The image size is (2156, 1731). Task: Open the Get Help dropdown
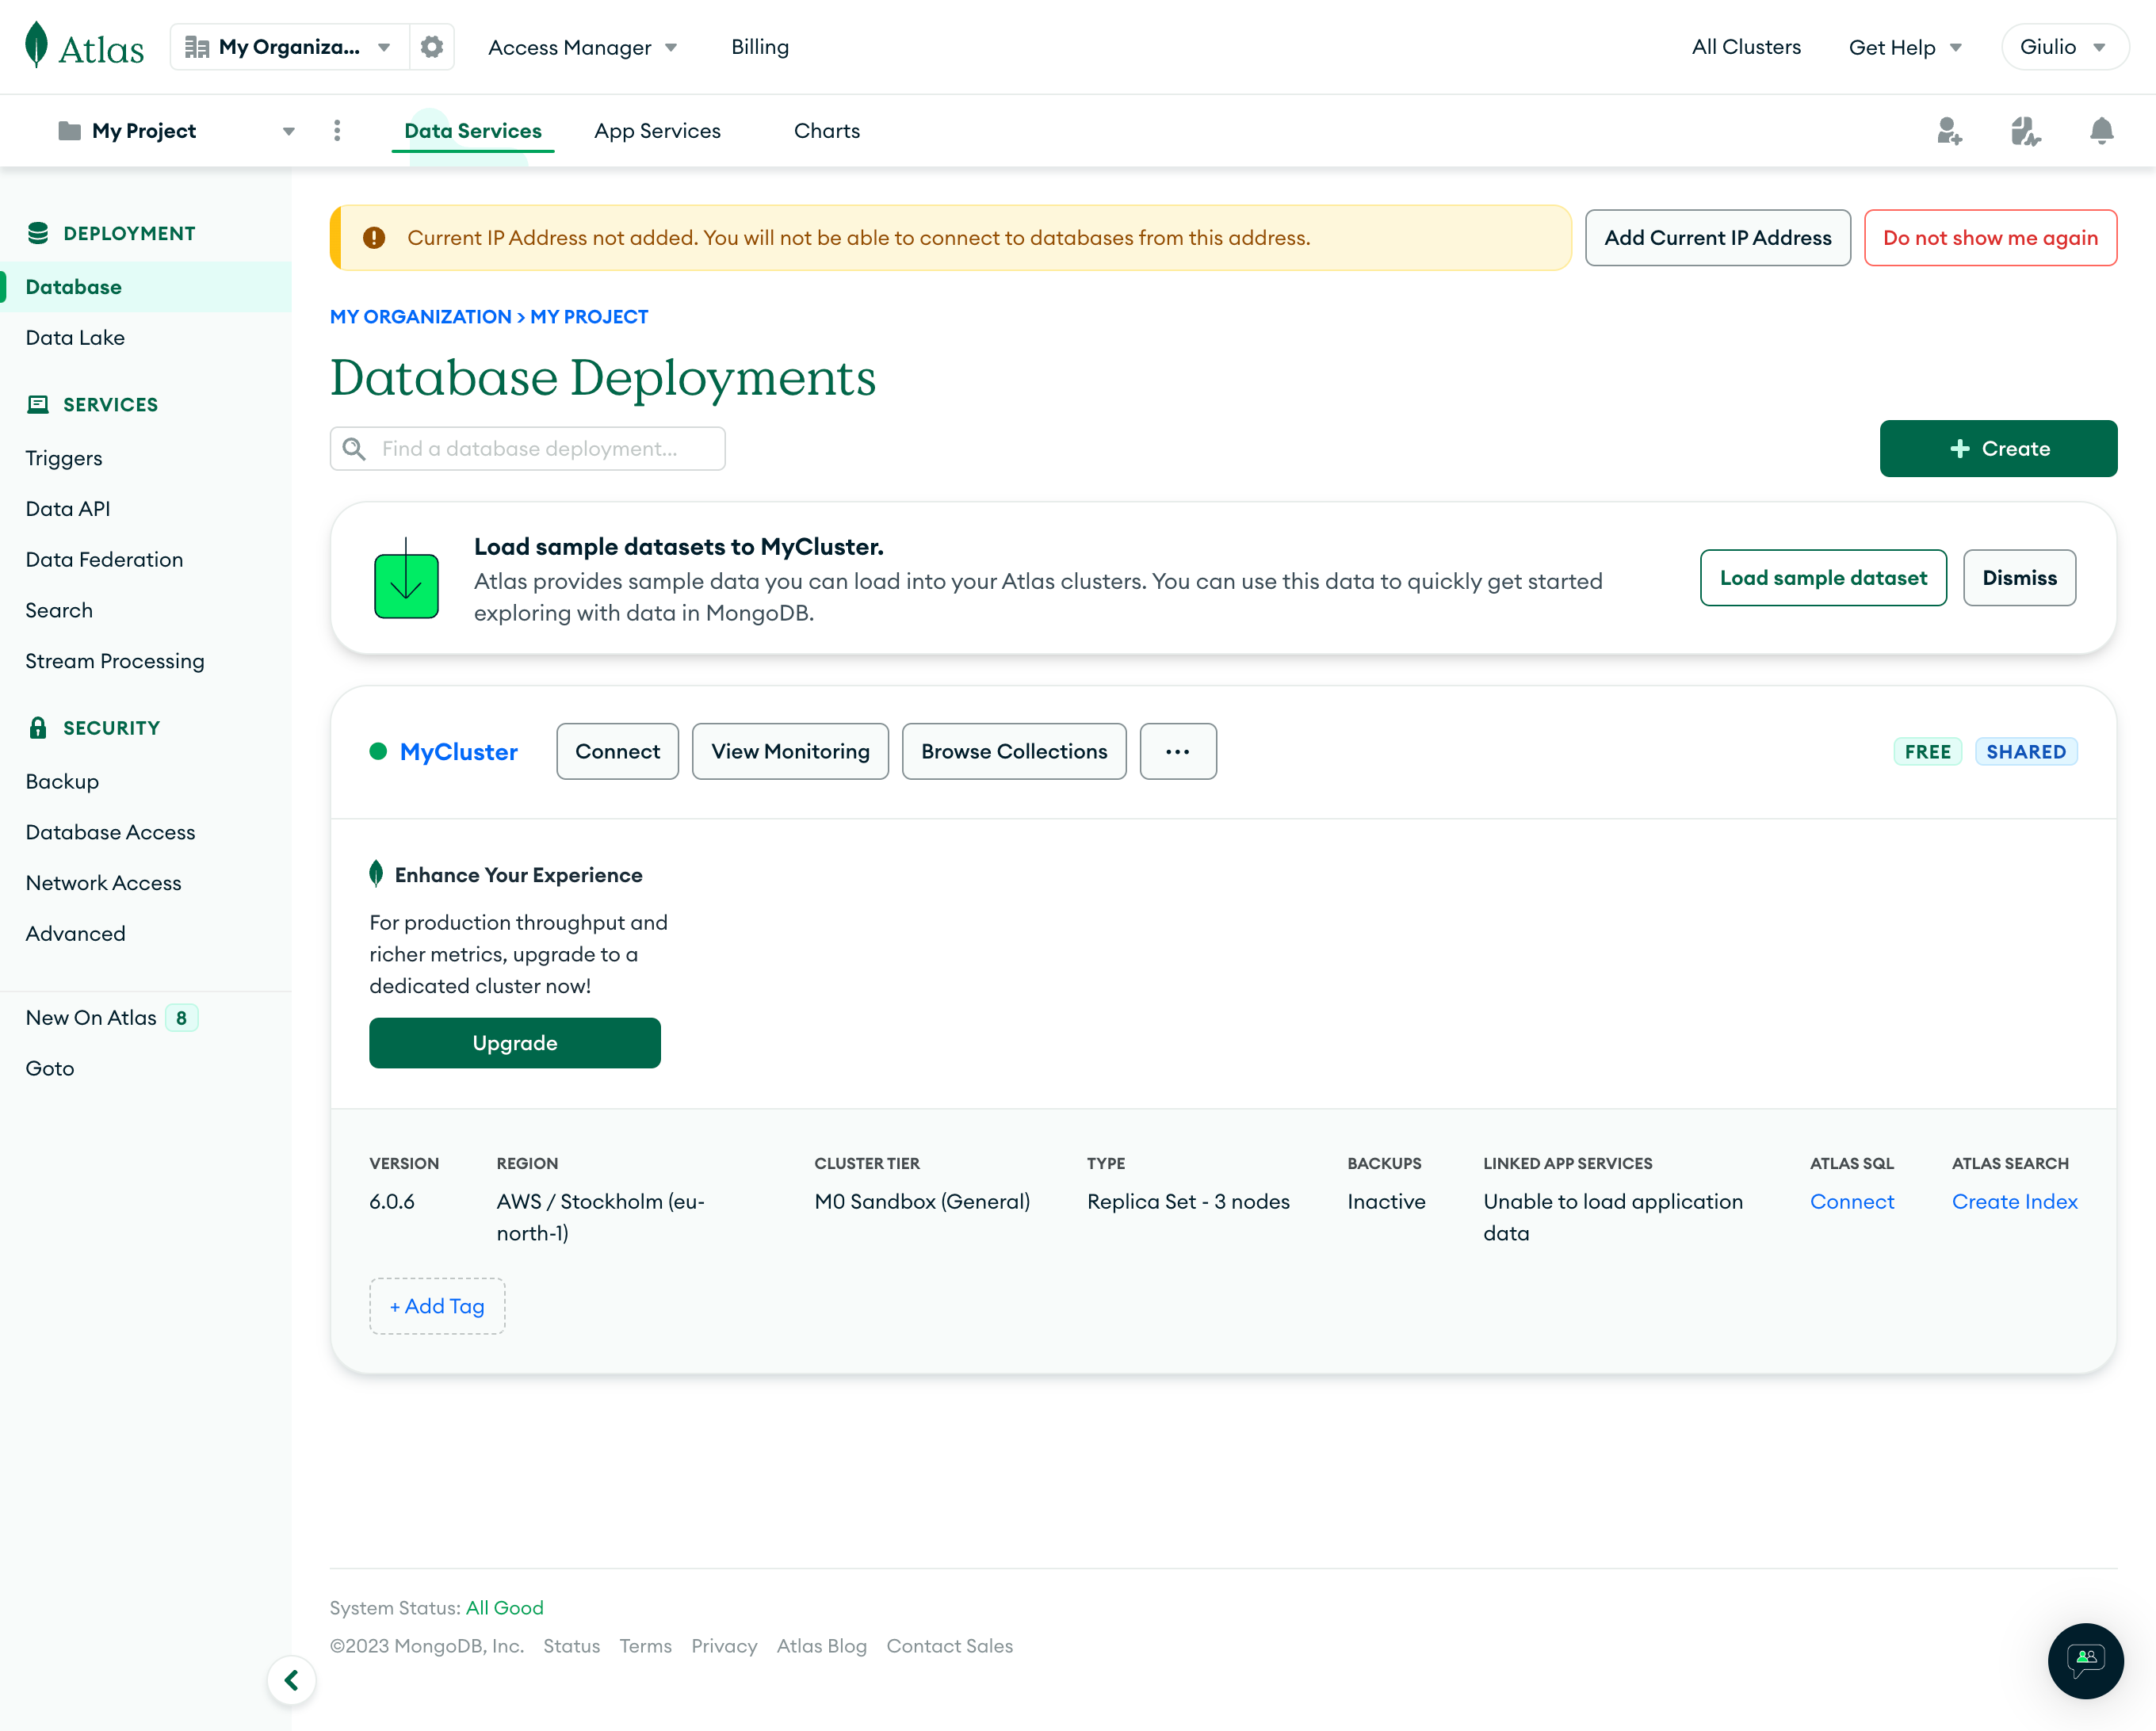1904,46
